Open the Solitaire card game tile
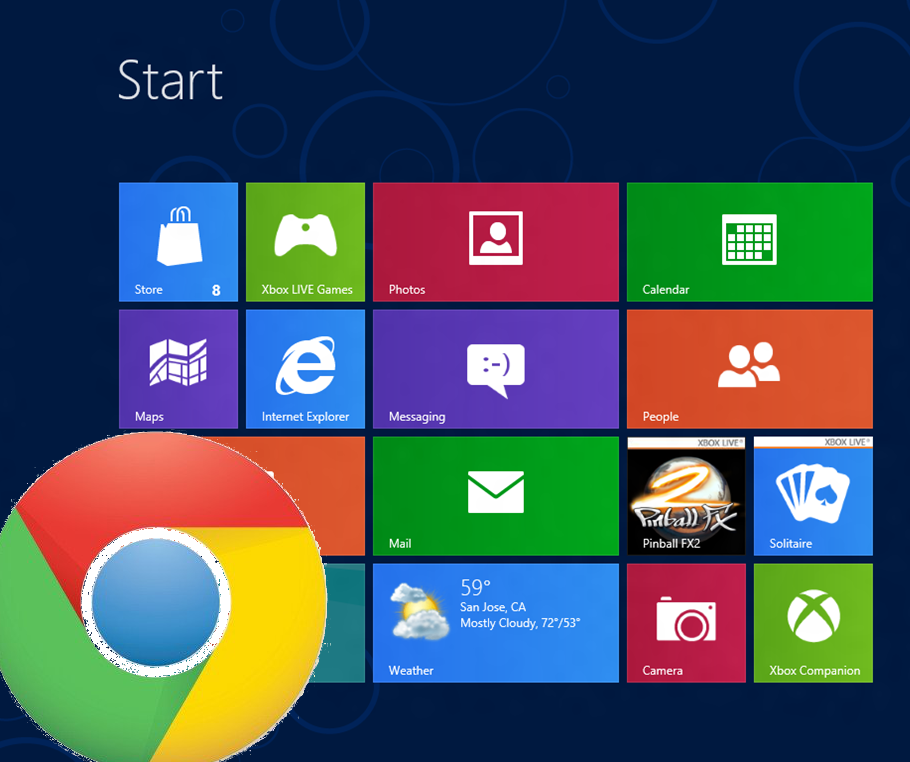Image resolution: width=910 pixels, height=762 pixels. [x=812, y=495]
